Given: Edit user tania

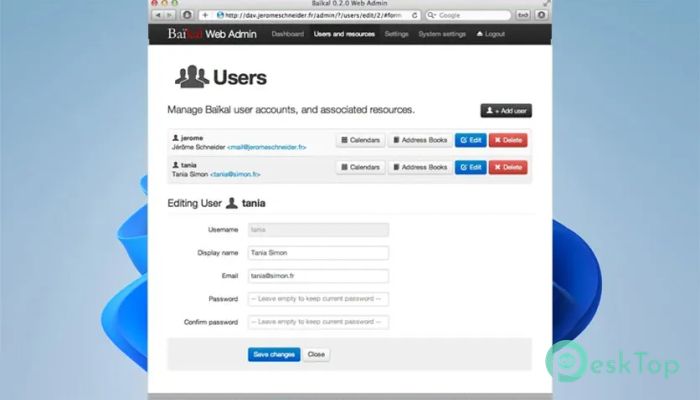Looking at the screenshot, I should click(x=471, y=167).
